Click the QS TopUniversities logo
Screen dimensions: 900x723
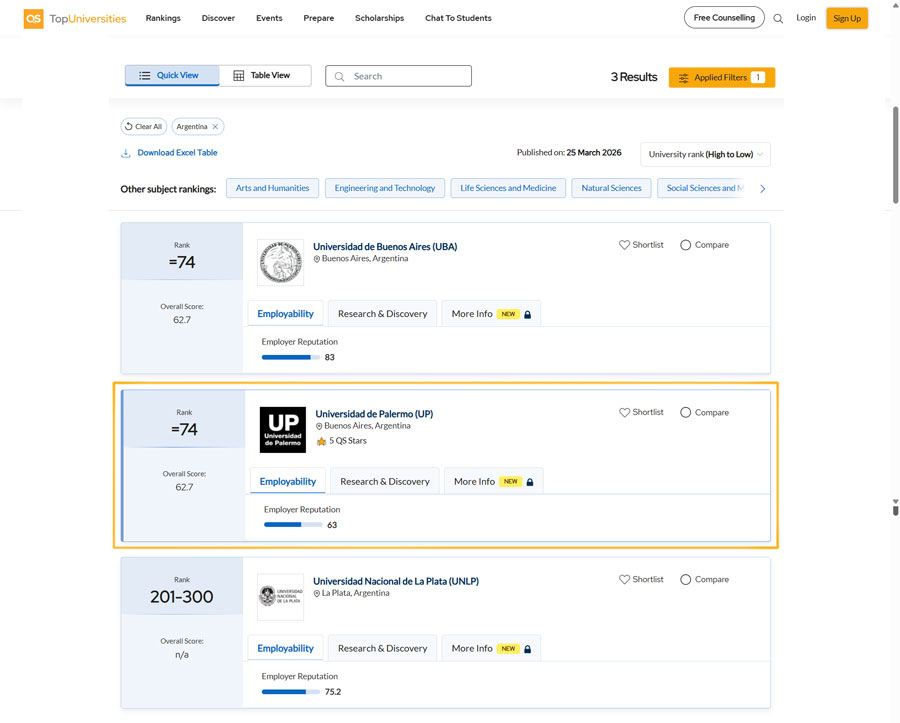(x=60, y=18)
